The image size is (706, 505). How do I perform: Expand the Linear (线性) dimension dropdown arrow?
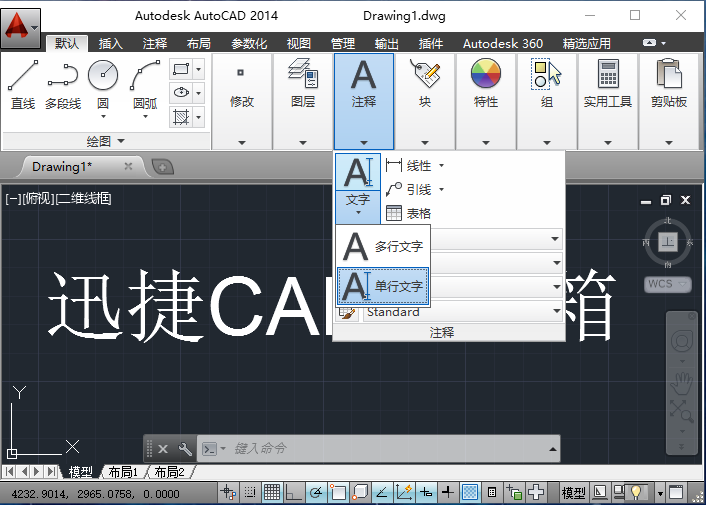(x=441, y=166)
